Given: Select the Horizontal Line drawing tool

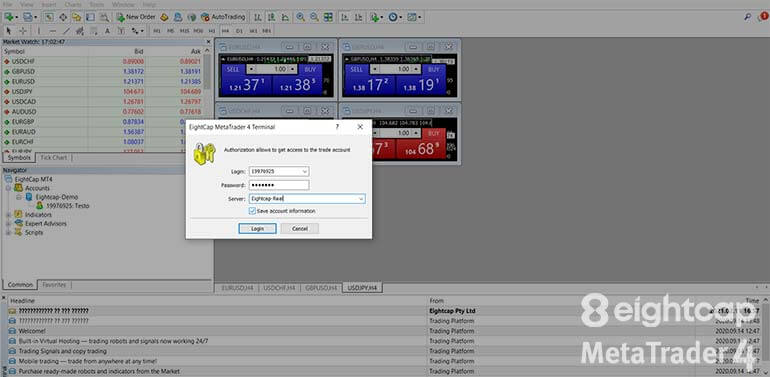Looking at the screenshot, I should 53,30.
